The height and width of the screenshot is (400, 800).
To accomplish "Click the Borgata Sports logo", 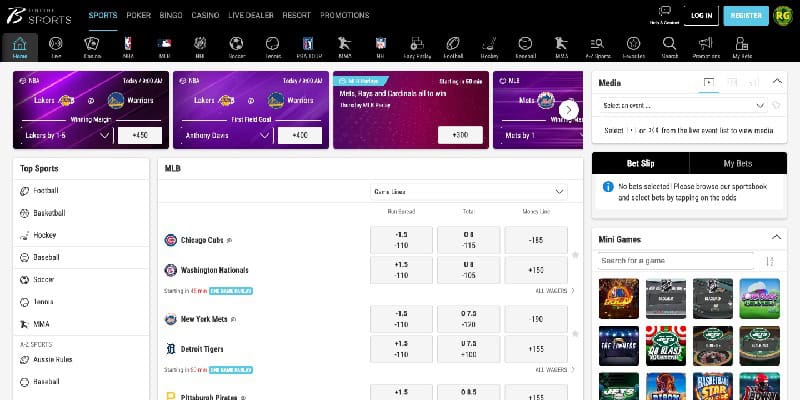I will pyautogui.click(x=39, y=15).
